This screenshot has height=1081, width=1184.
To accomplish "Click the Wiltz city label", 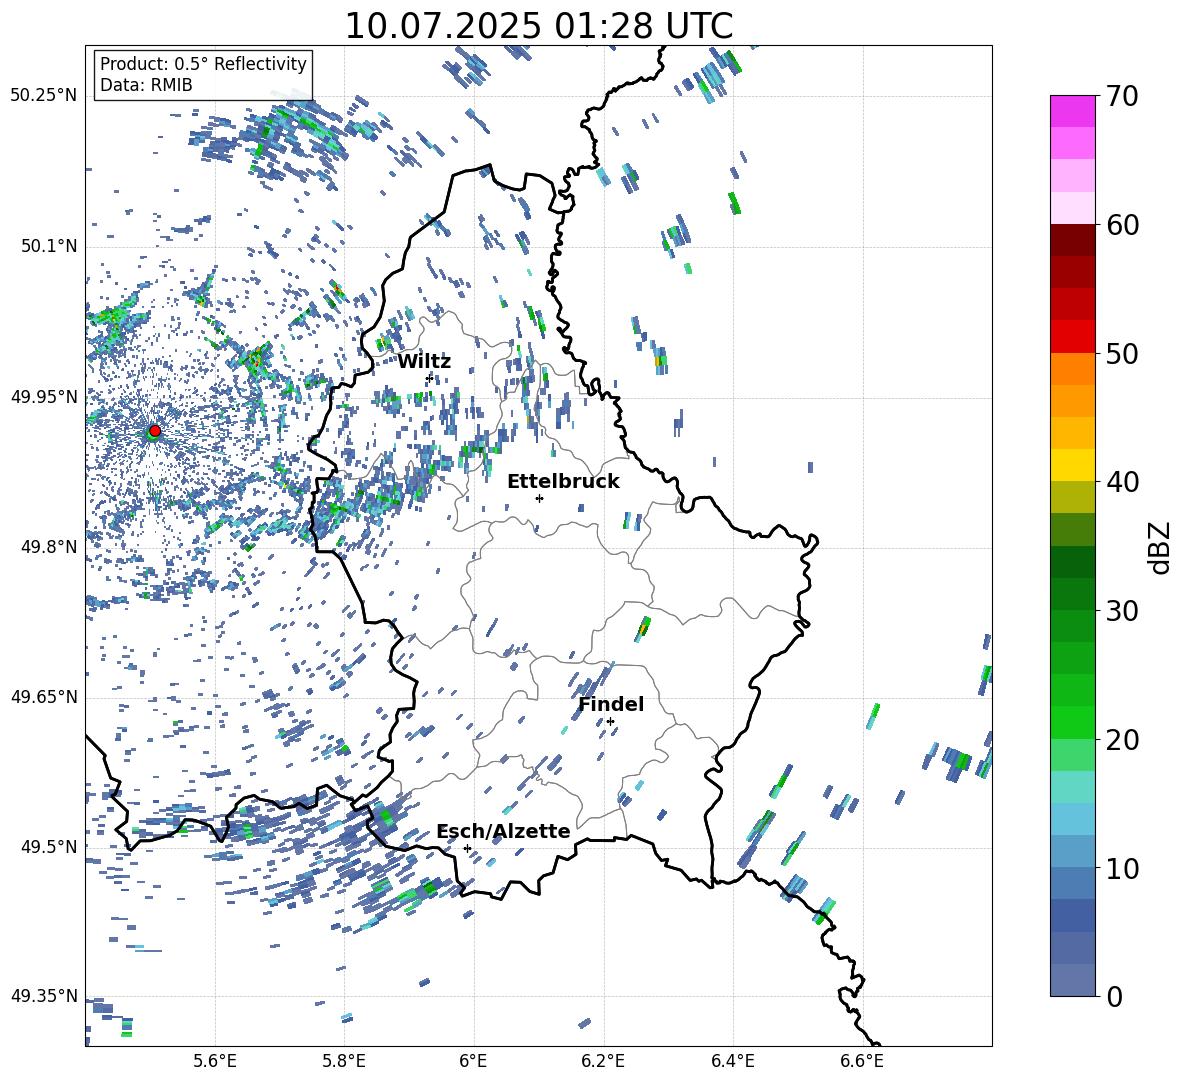I will click(424, 362).
